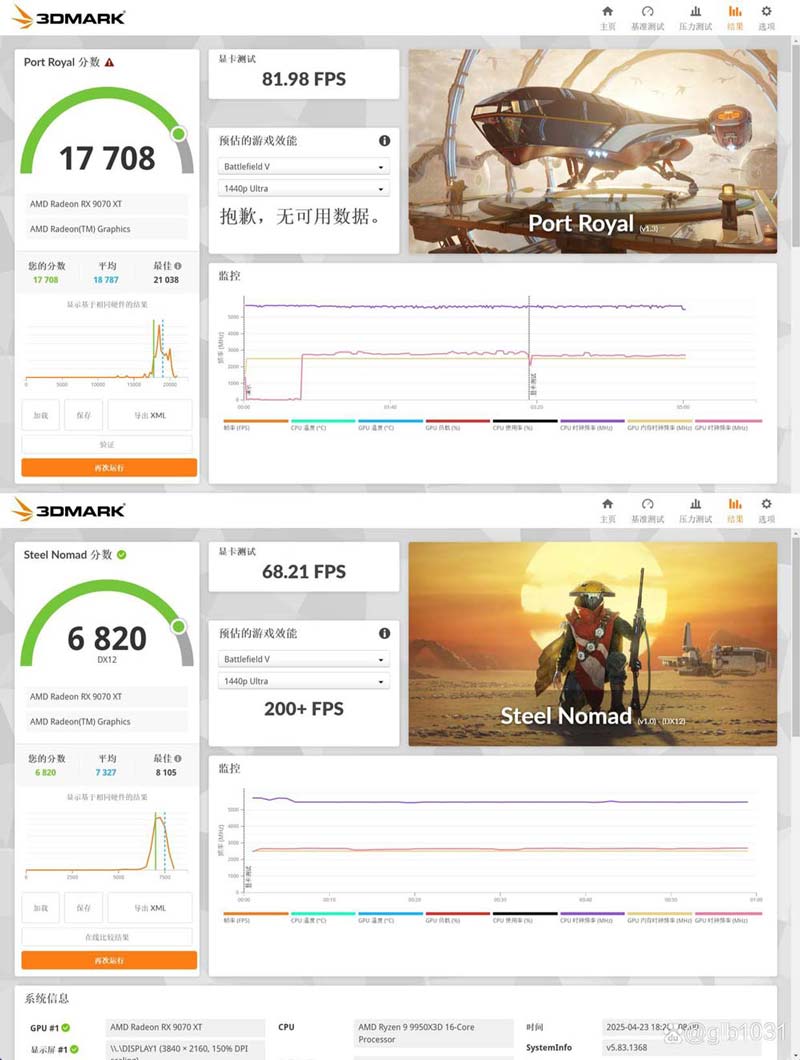Toggle GPU temperature series in Port Royal legend

[390, 425]
